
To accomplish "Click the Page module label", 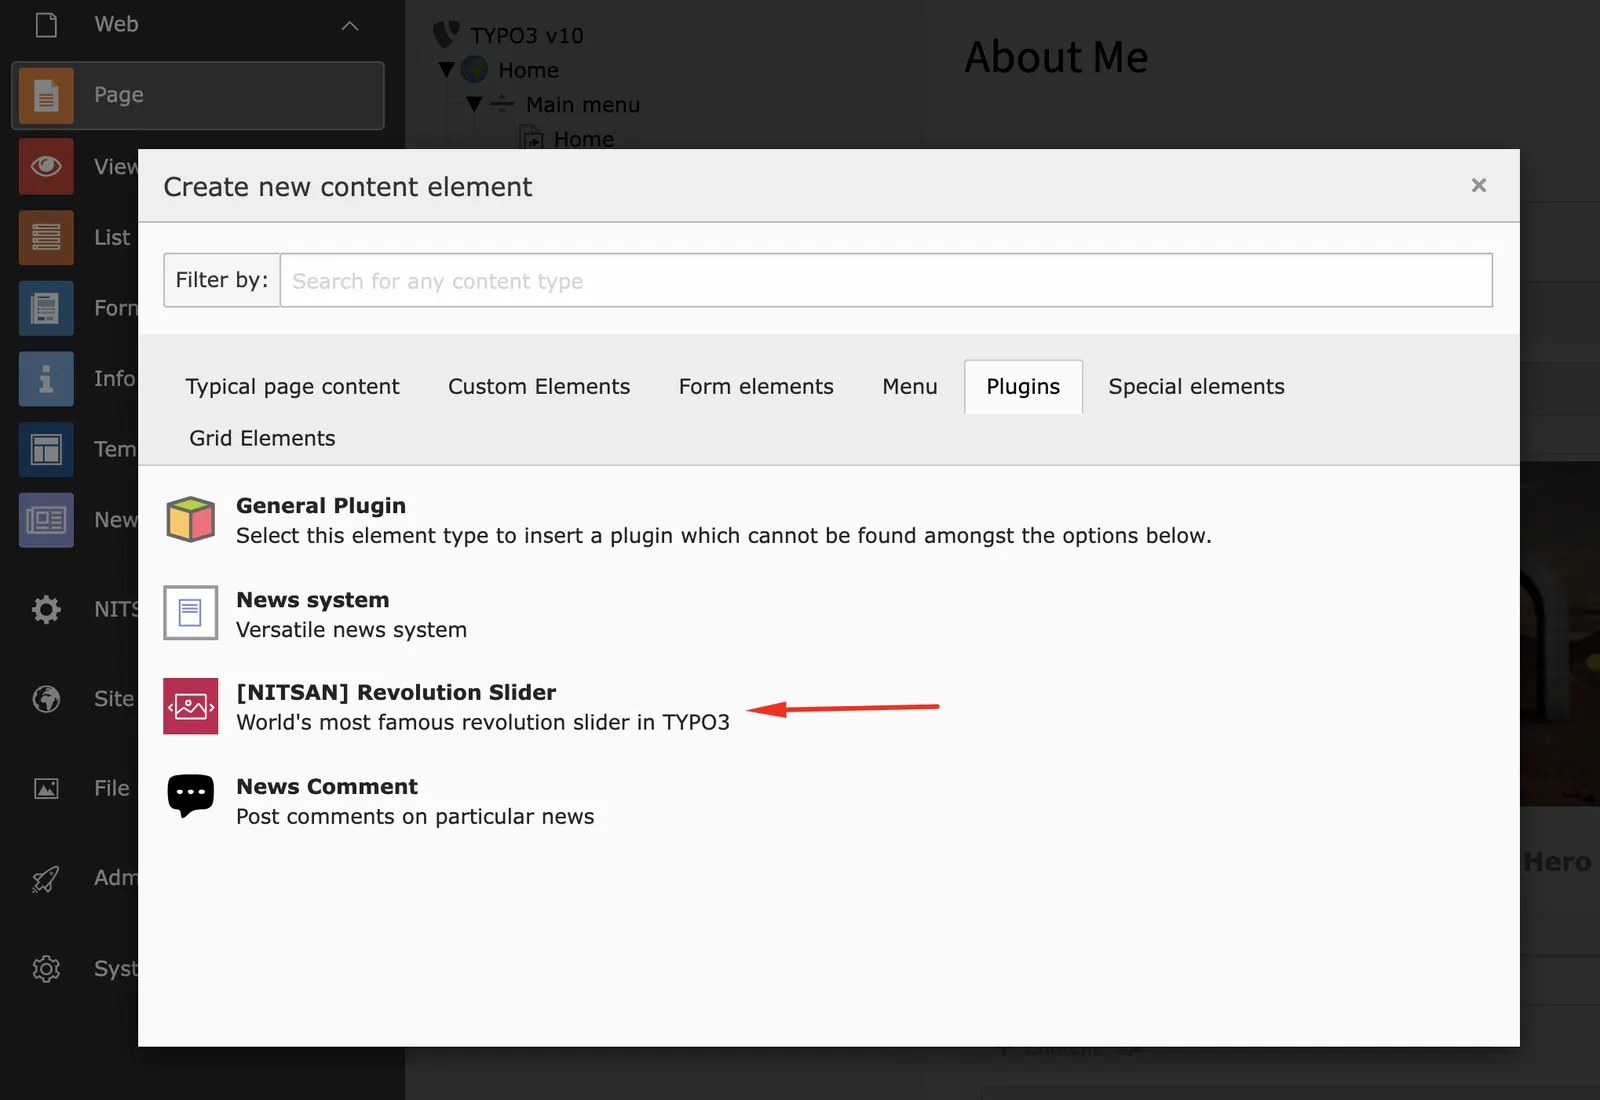I will click(x=119, y=95).
